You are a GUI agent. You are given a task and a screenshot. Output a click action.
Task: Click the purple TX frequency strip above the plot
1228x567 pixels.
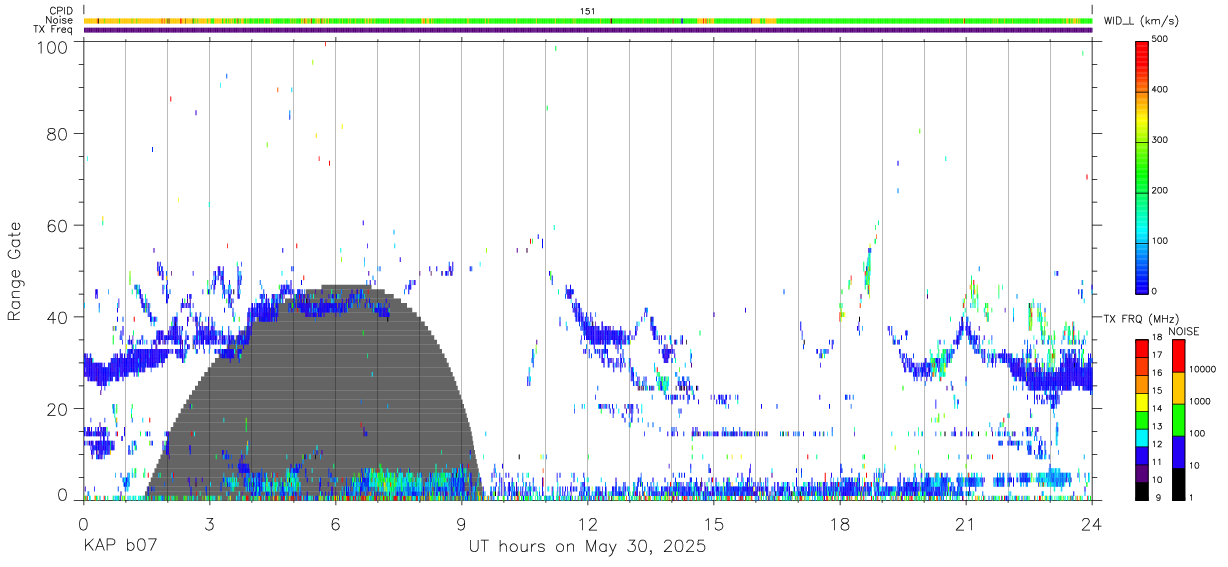(588, 30)
